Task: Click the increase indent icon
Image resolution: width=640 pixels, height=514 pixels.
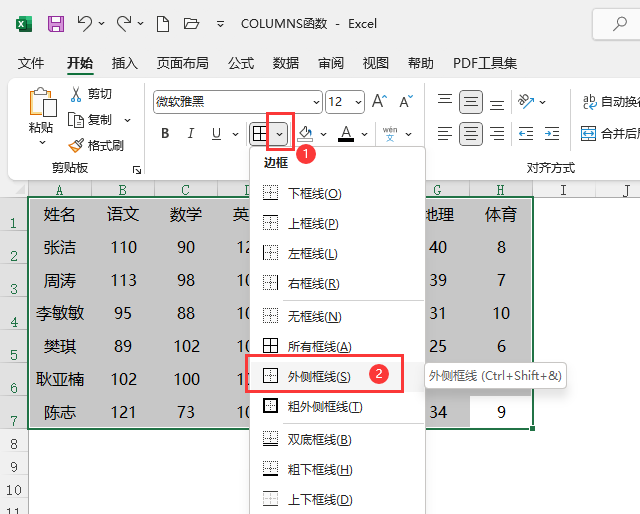Action: click(x=552, y=134)
